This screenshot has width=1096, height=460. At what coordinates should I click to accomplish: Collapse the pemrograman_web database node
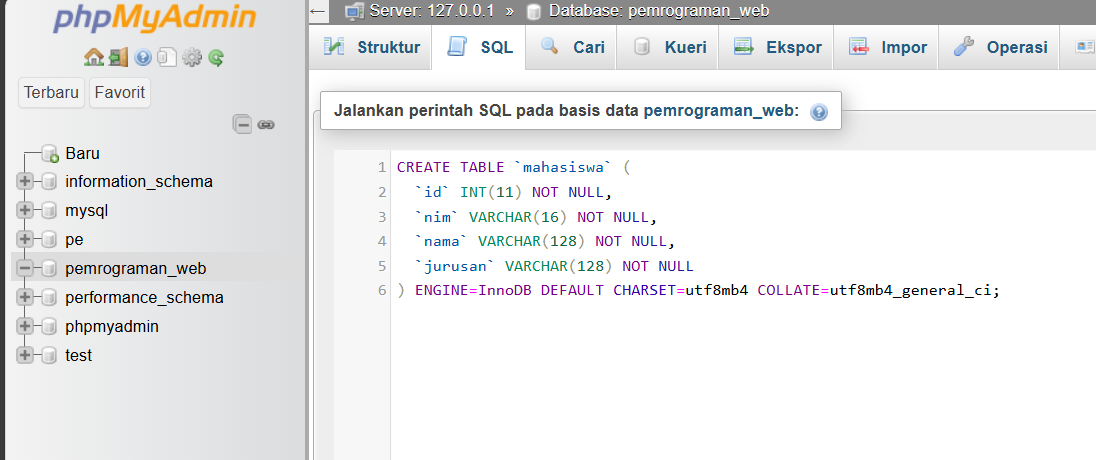[25, 269]
